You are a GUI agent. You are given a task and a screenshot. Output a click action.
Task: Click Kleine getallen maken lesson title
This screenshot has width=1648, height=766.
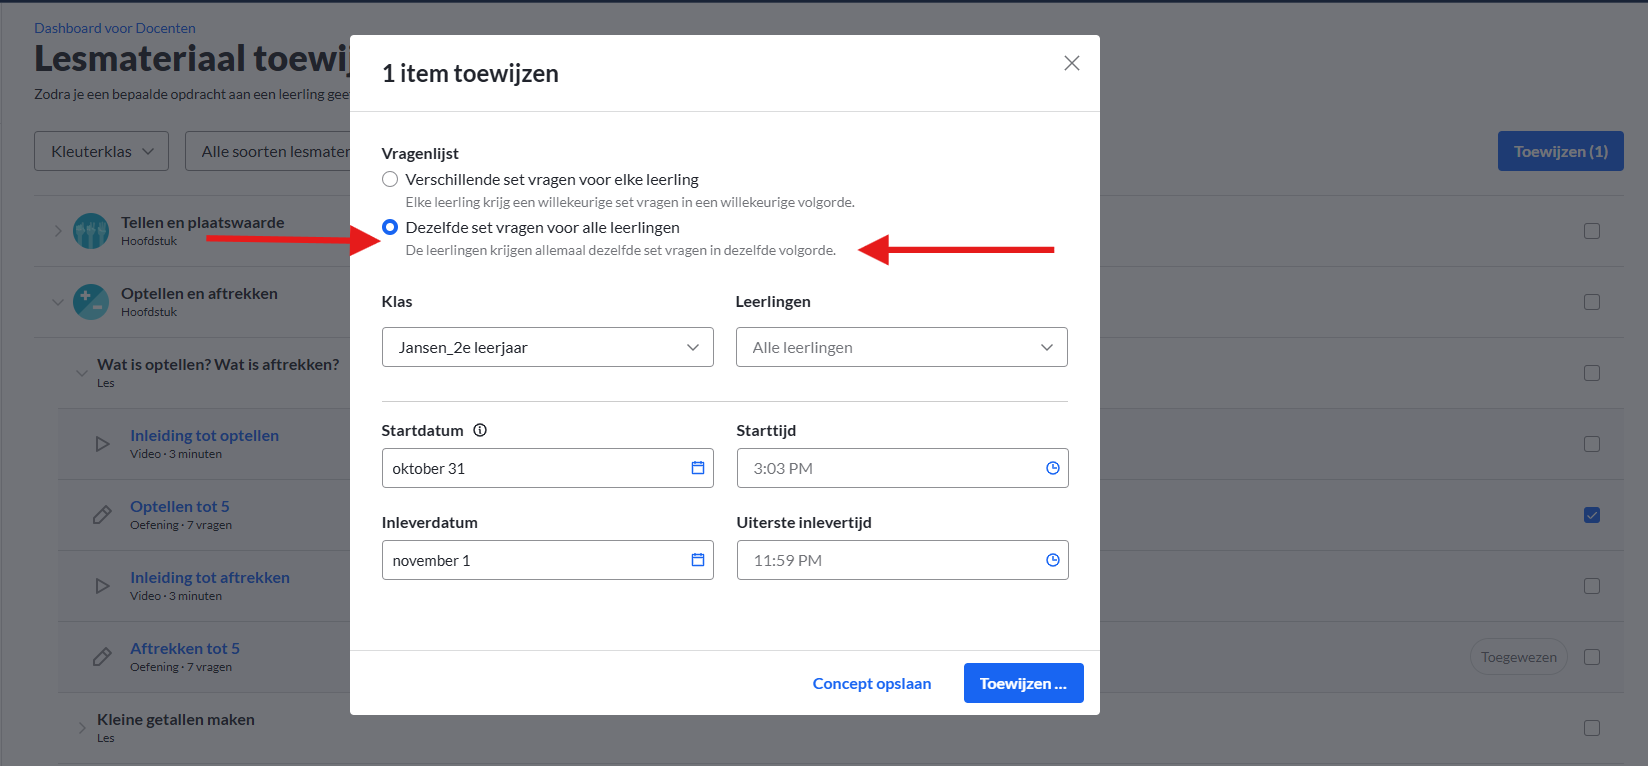pyautogui.click(x=176, y=719)
